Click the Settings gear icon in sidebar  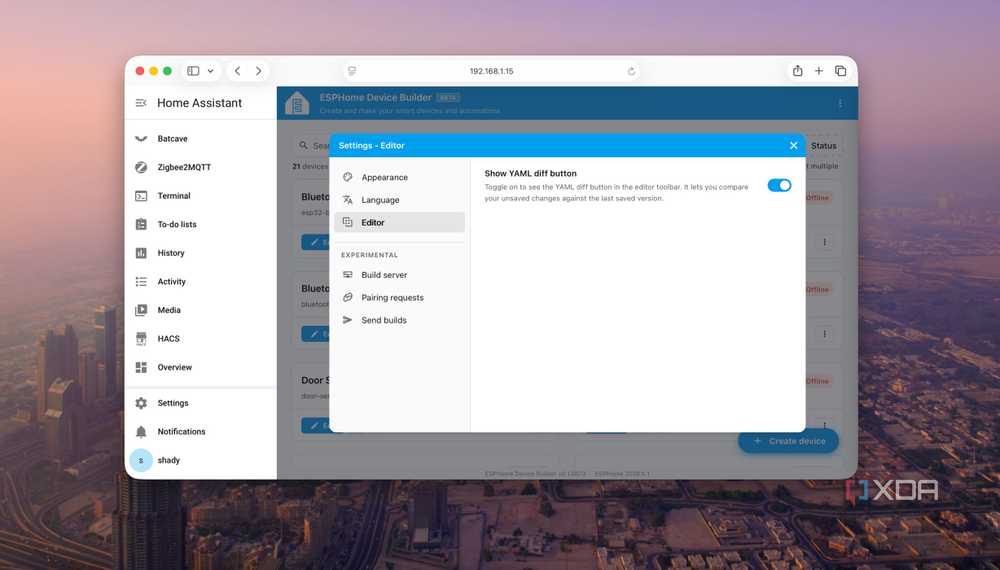[x=141, y=403]
